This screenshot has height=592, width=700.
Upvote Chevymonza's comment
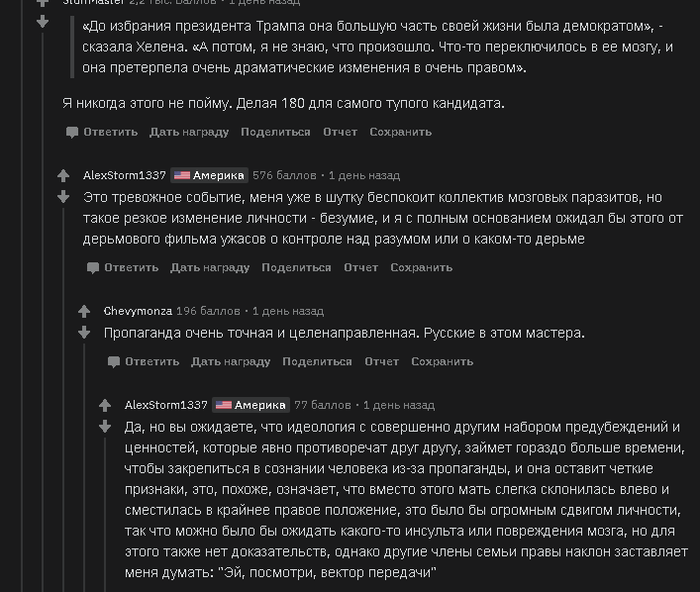point(84,311)
